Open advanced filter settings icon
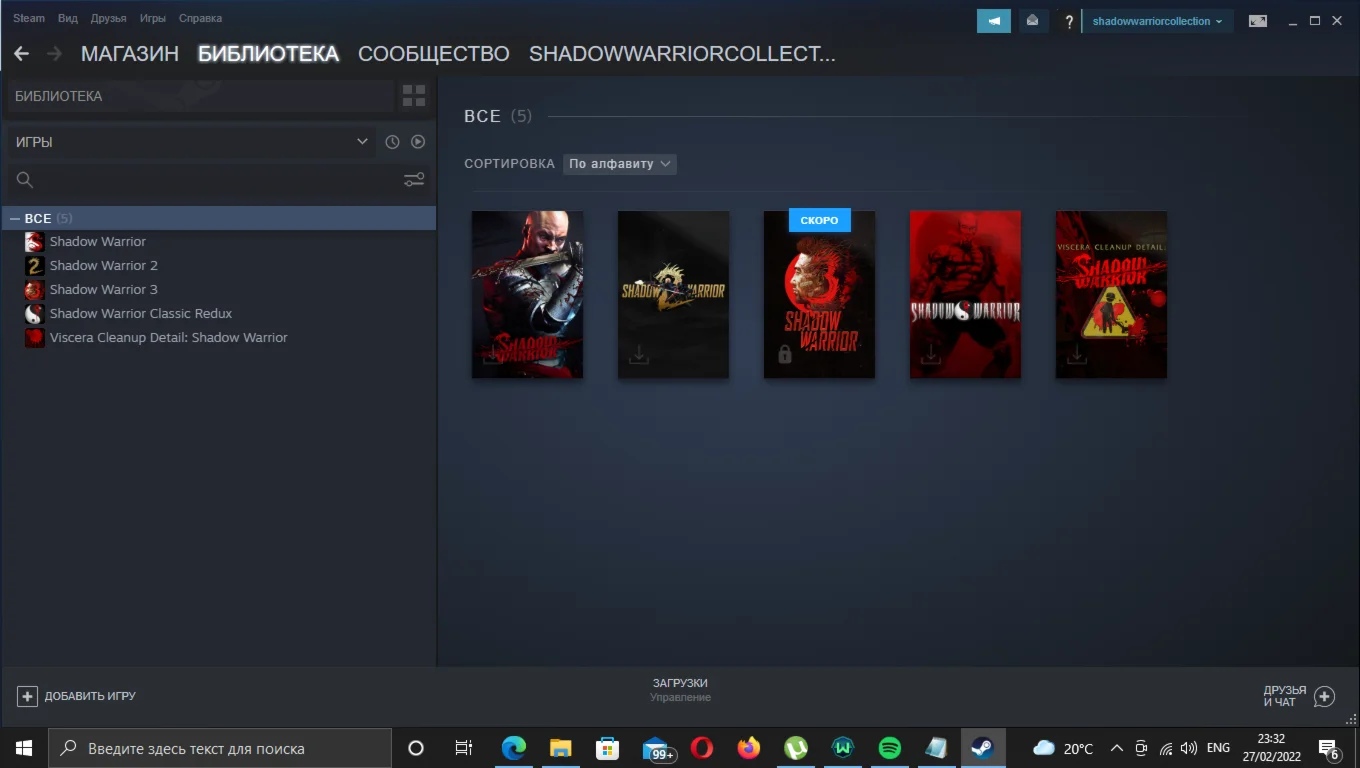The height and width of the screenshot is (768, 1360). (x=414, y=180)
